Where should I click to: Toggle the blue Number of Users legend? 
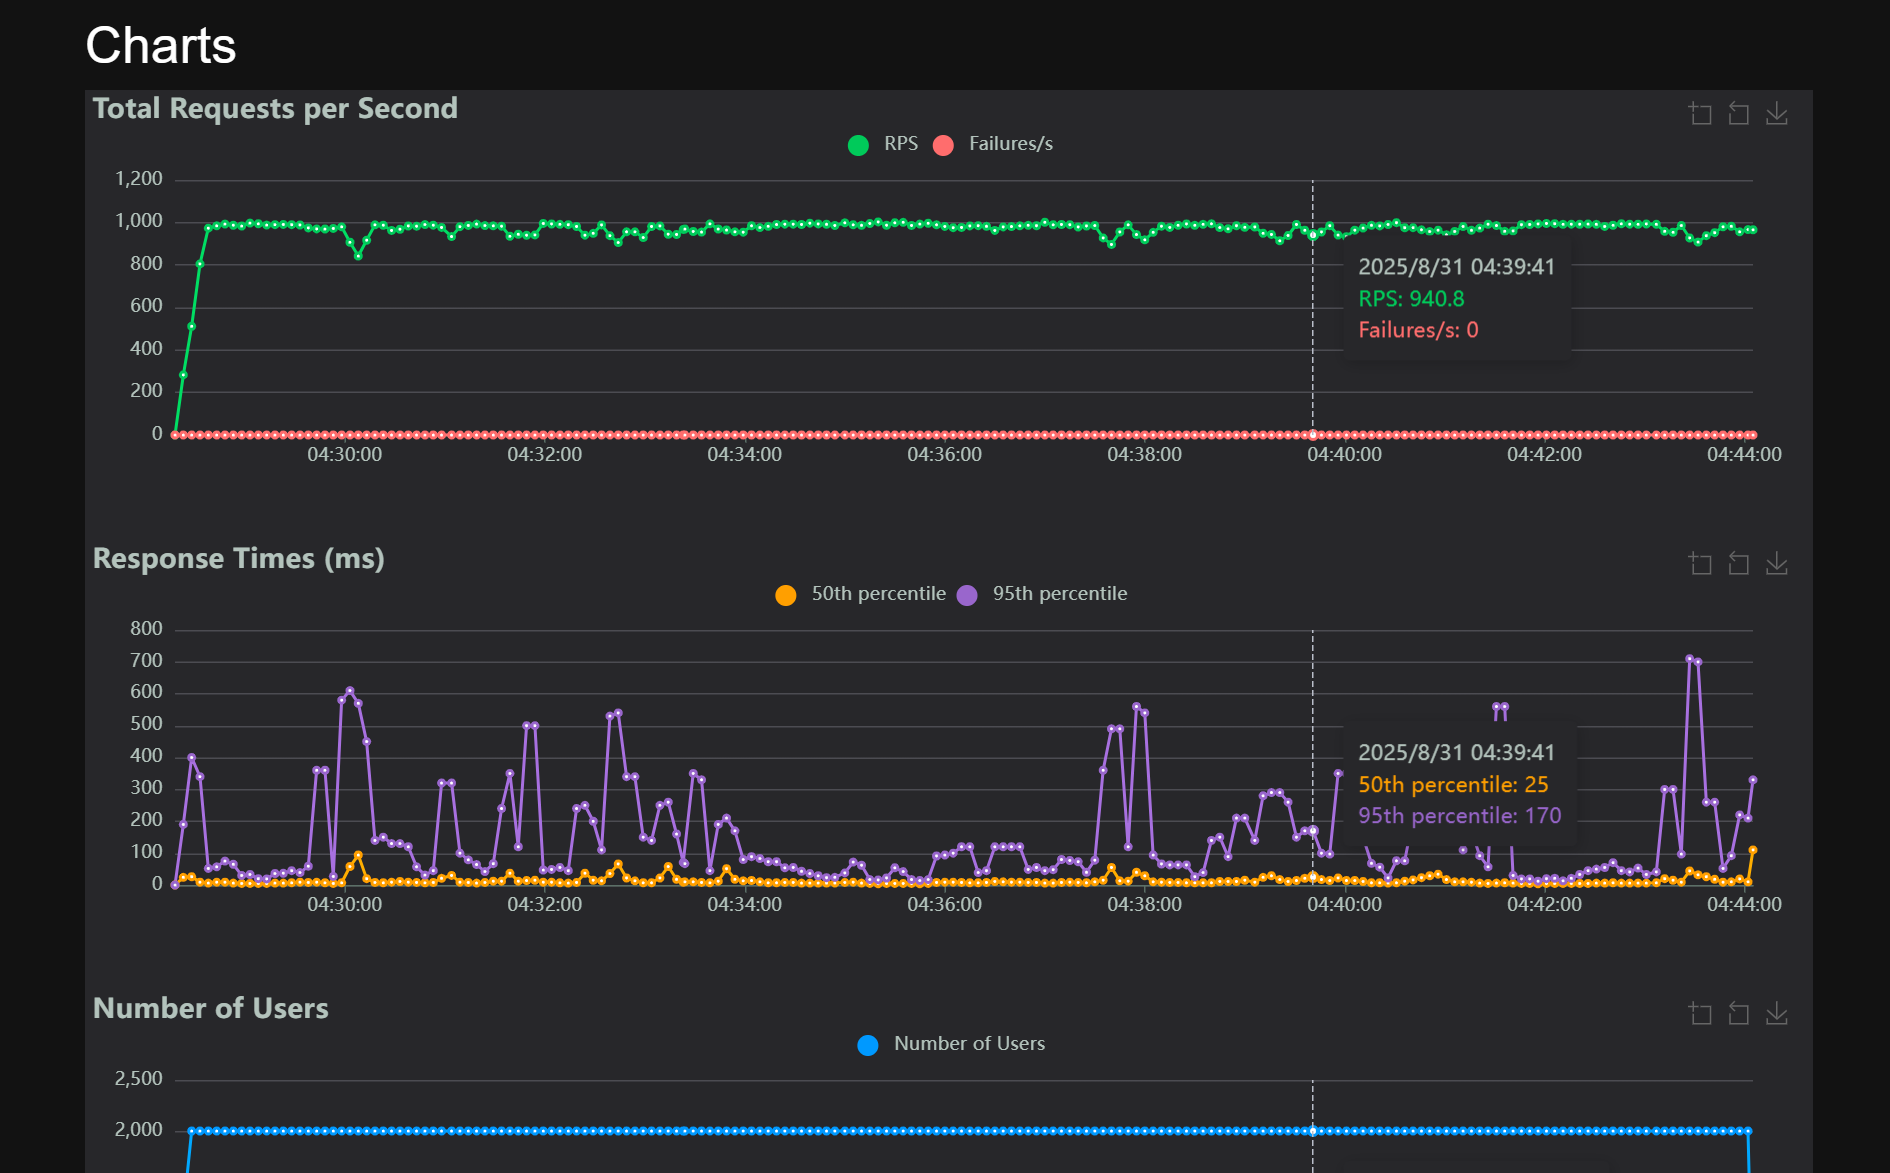pyautogui.click(x=951, y=1044)
